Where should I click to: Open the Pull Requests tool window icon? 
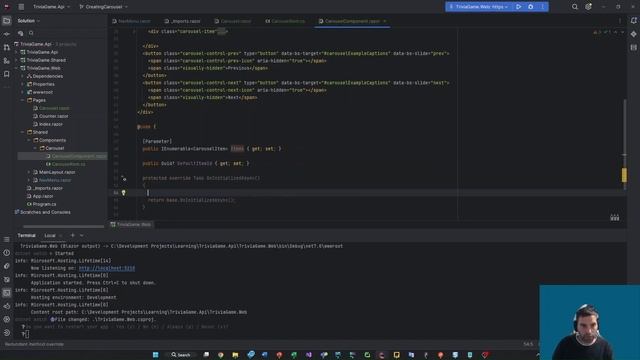pos(7,47)
